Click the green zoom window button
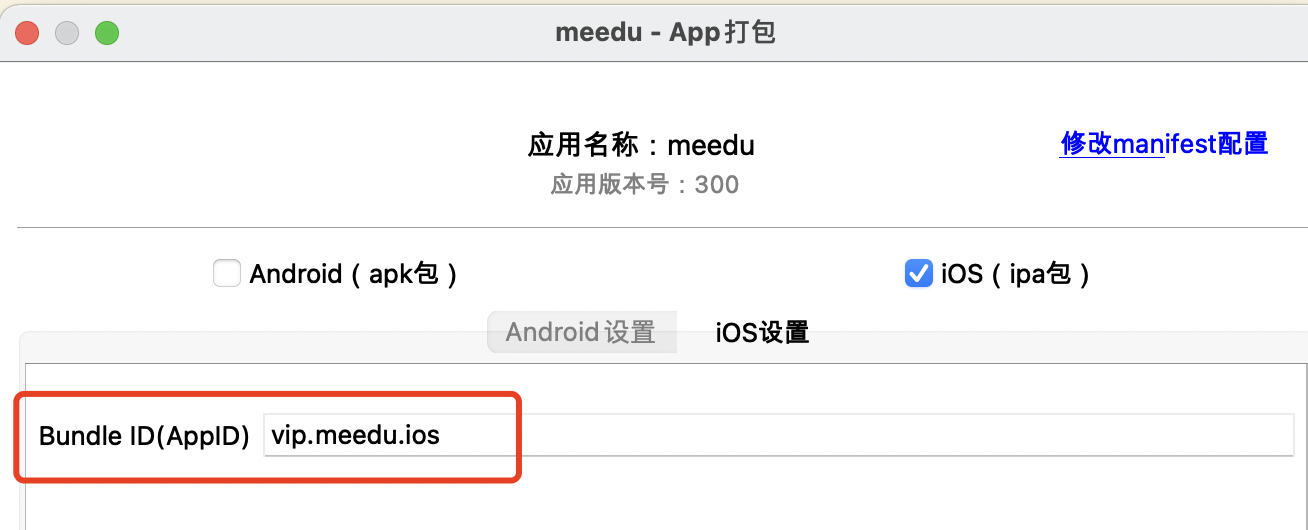 (107, 33)
